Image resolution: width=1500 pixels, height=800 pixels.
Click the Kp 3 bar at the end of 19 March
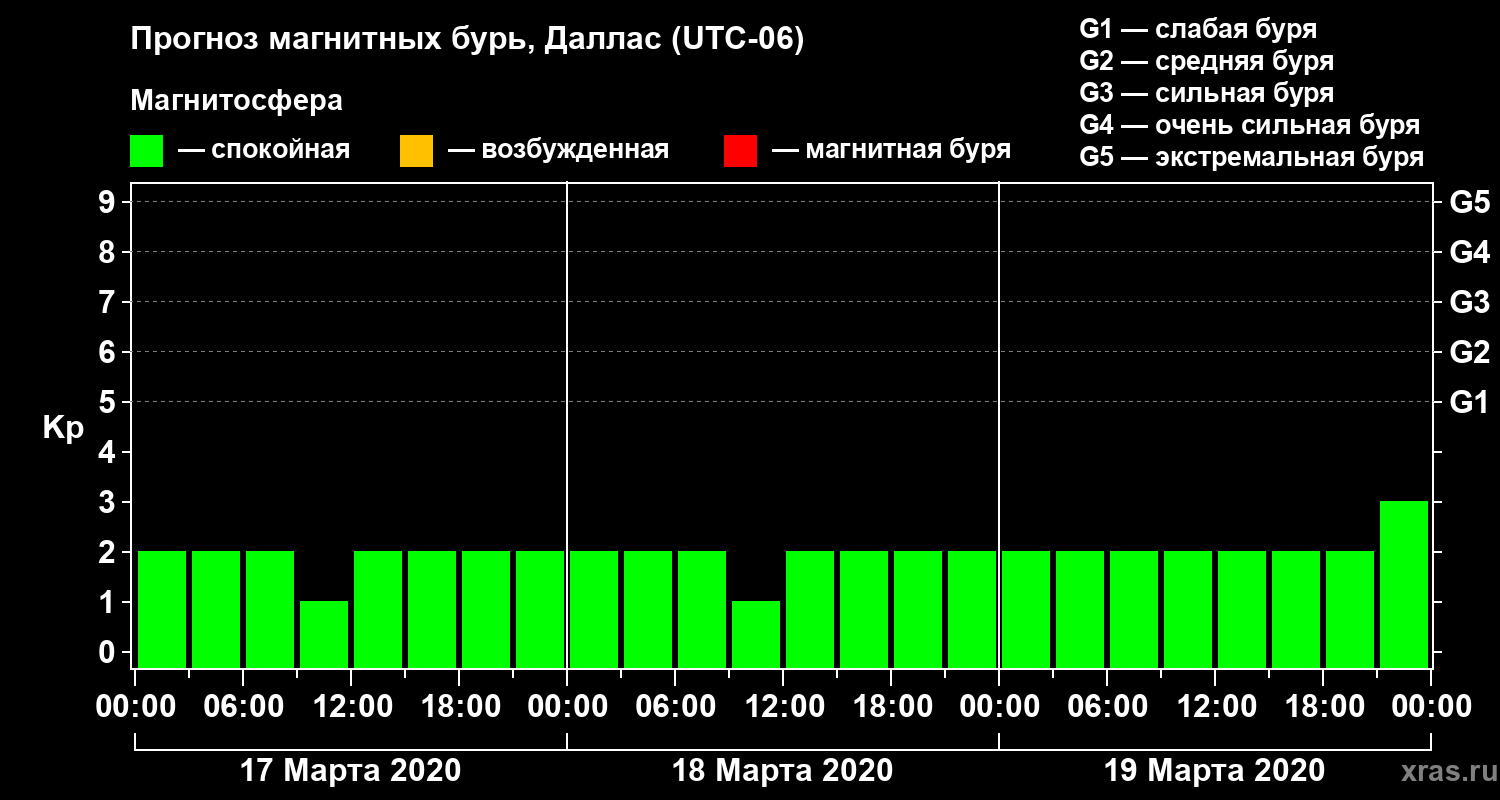[1404, 584]
